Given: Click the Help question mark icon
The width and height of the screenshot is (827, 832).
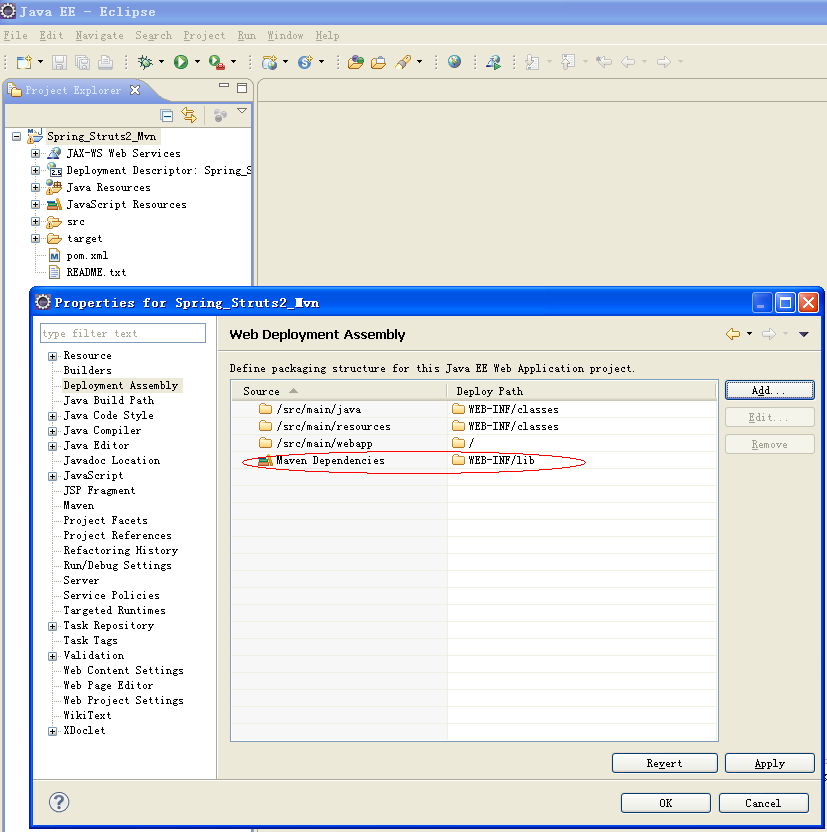Looking at the screenshot, I should [x=59, y=802].
